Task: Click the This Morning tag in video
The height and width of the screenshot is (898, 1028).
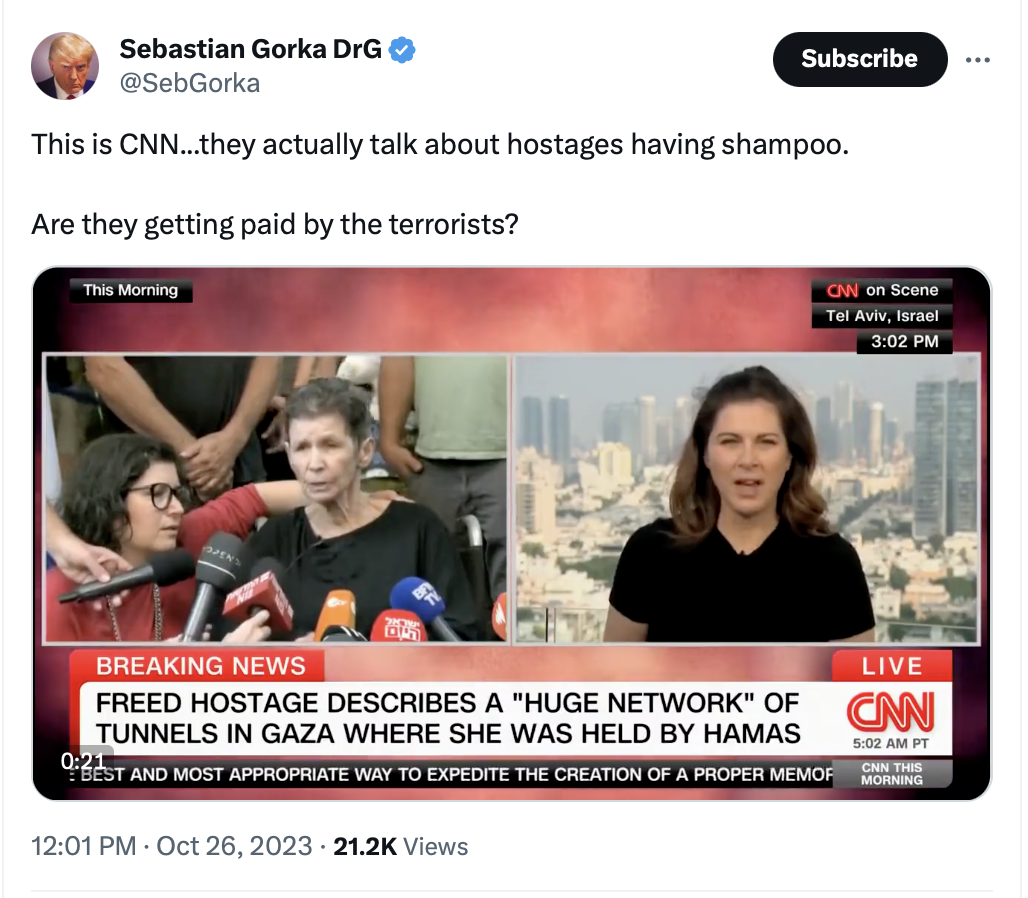Action: point(131,290)
